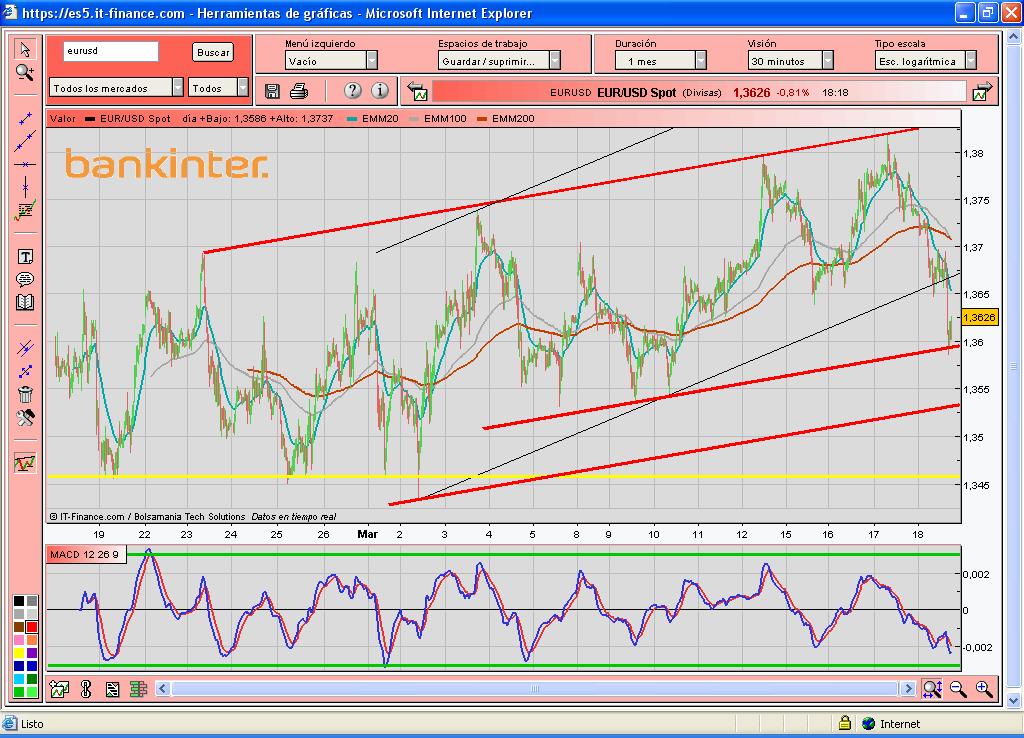Click the add chart icon at bottom left

click(x=59, y=689)
